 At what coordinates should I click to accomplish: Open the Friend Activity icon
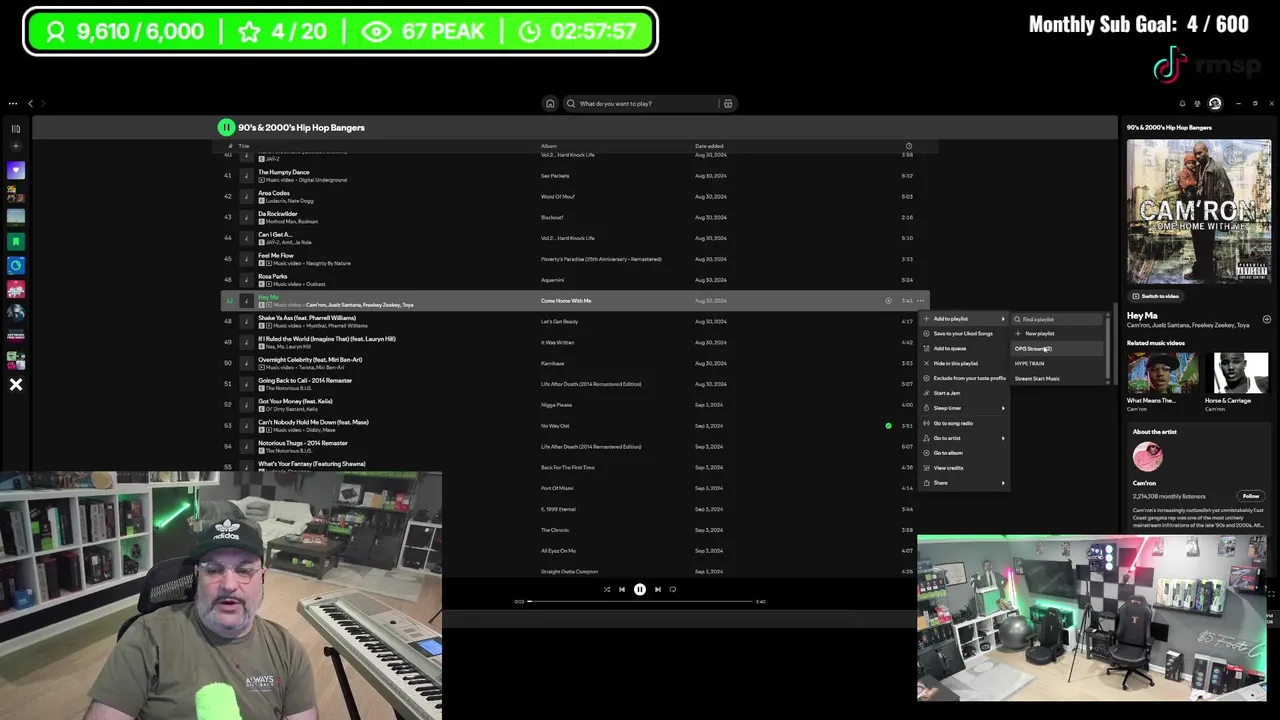1198,103
